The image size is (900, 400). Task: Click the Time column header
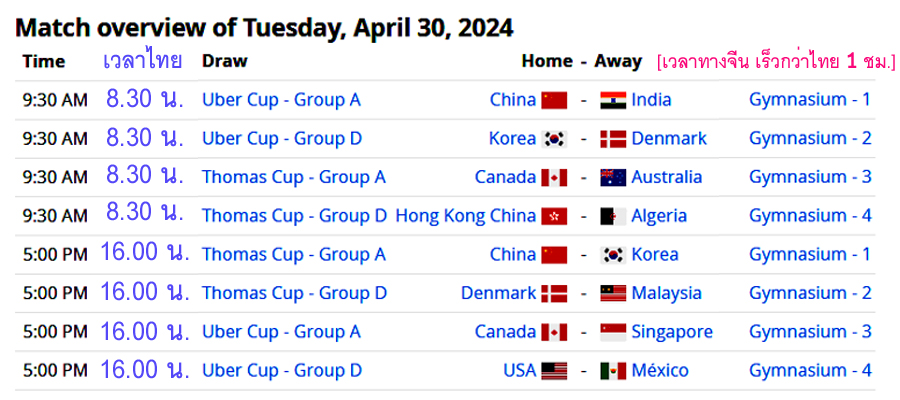(x=44, y=61)
